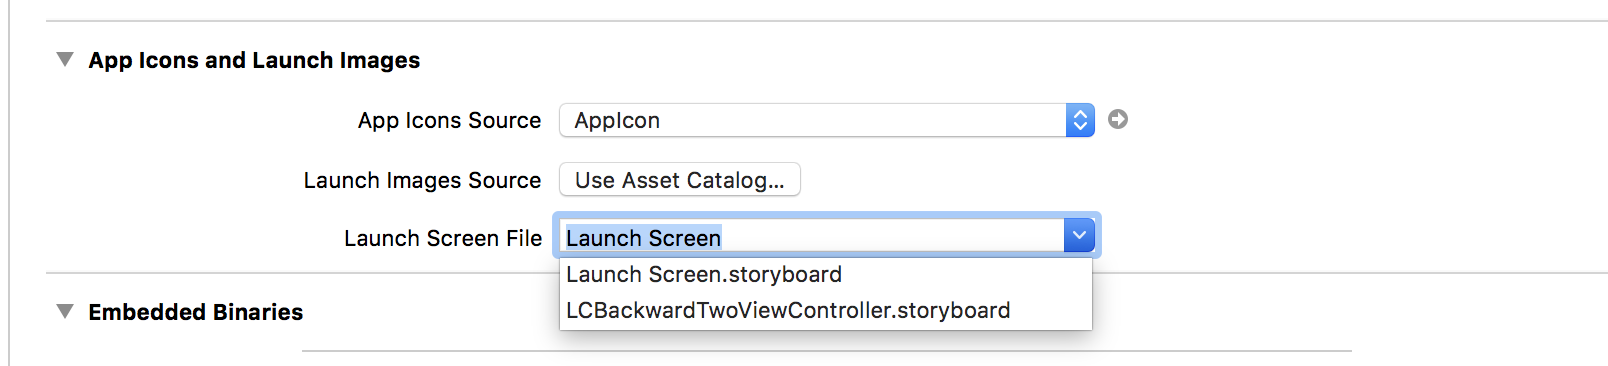Viewport: 1608px width, 366px height.
Task: Click the AppIcon text in the source selector
Action: (617, 120)
